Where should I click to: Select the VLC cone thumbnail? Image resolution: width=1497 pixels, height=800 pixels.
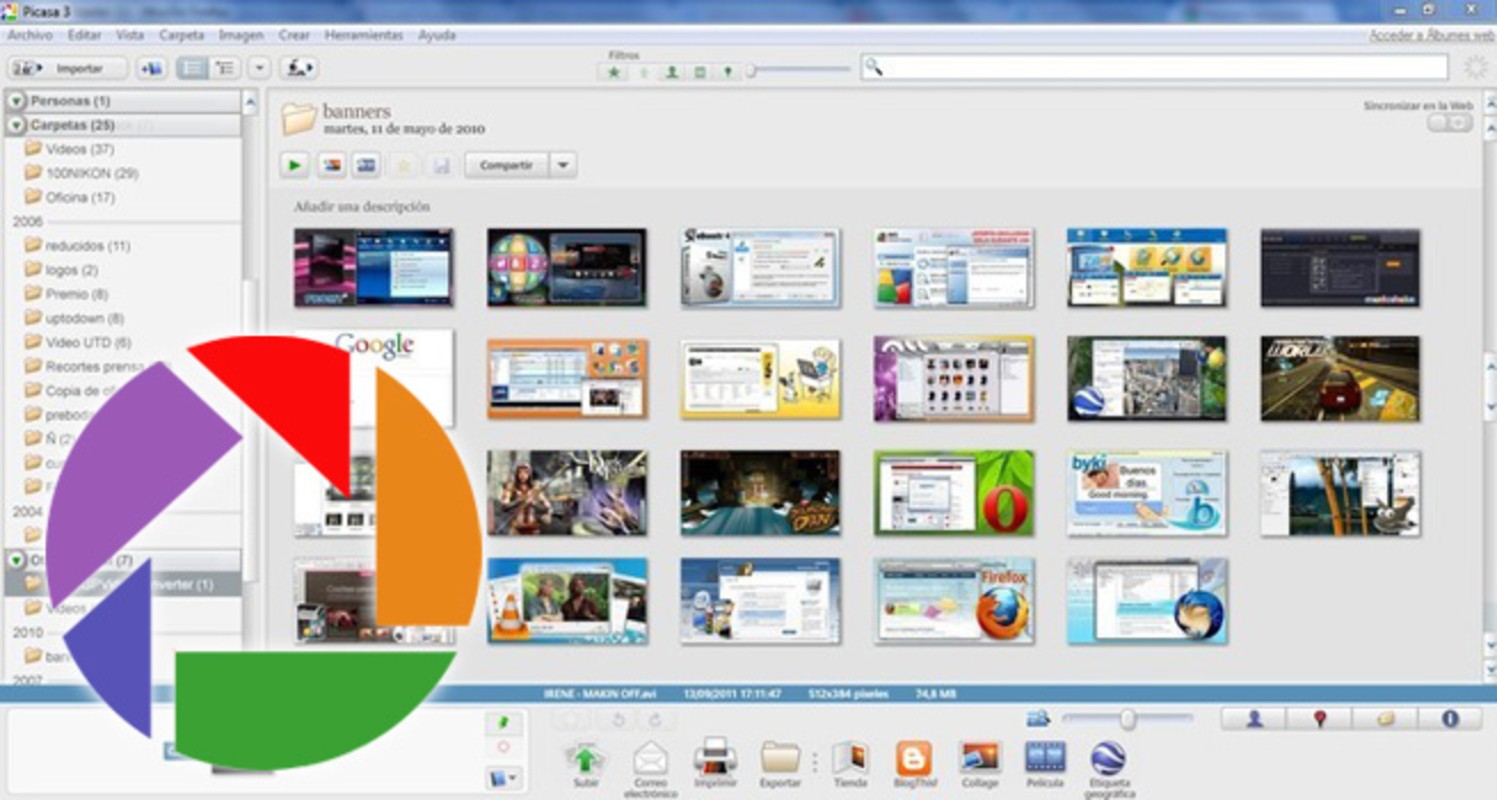tap(567, 601)
